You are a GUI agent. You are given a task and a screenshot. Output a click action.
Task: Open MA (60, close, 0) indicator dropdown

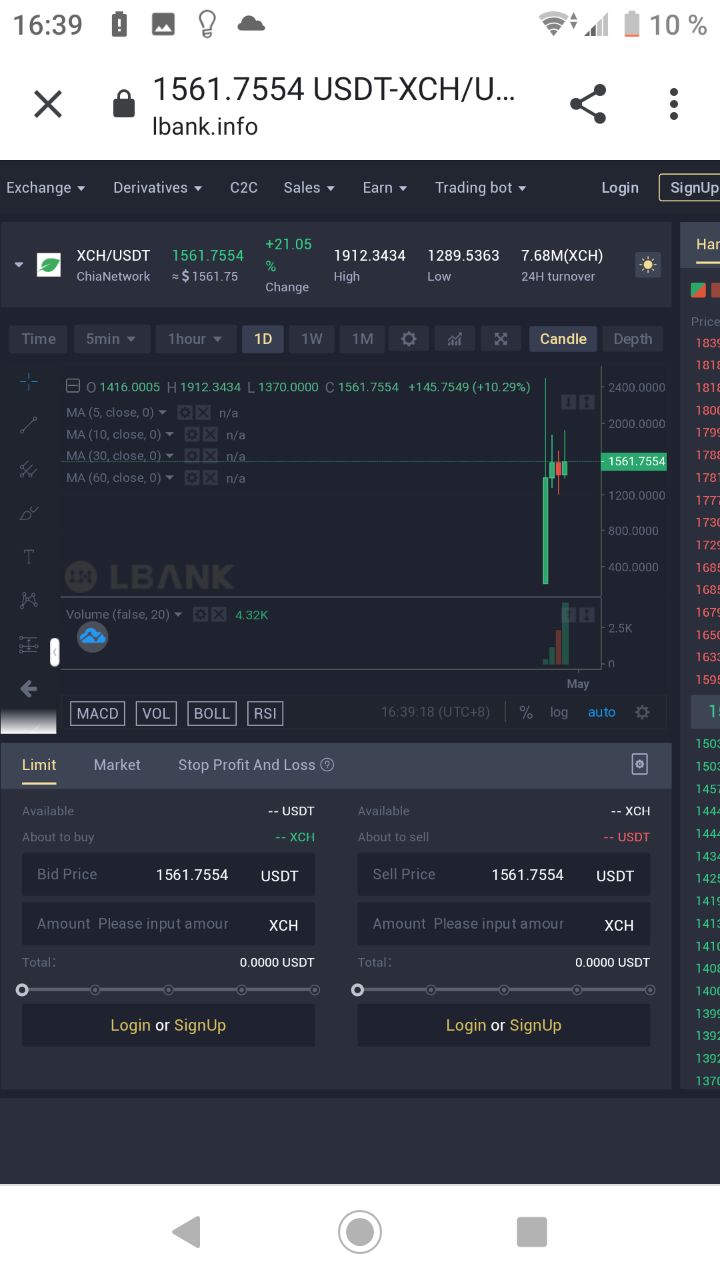169,478
